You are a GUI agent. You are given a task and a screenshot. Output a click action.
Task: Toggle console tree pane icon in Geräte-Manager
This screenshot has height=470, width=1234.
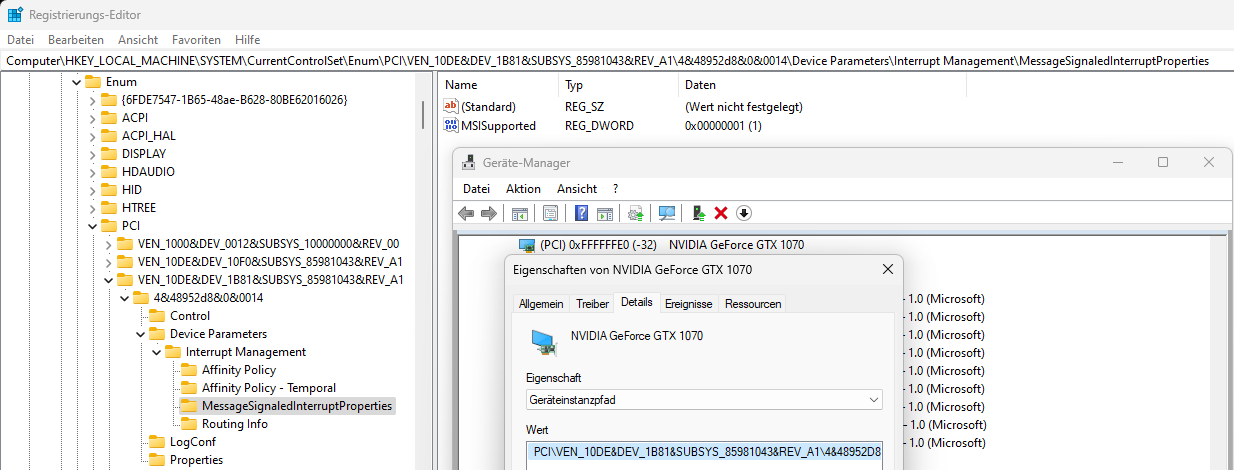[520, 213]
